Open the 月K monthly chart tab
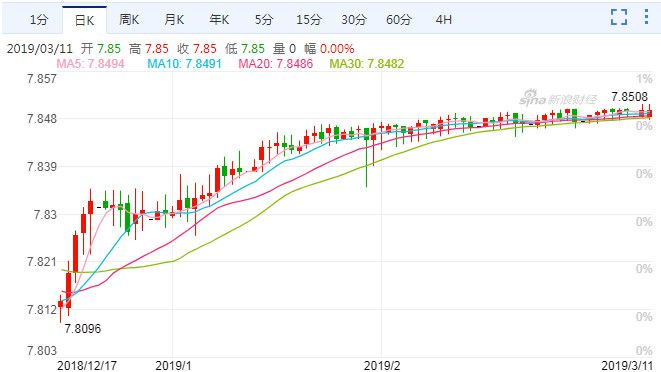Viewport: 661px width, 372px height. coord(174,19)
